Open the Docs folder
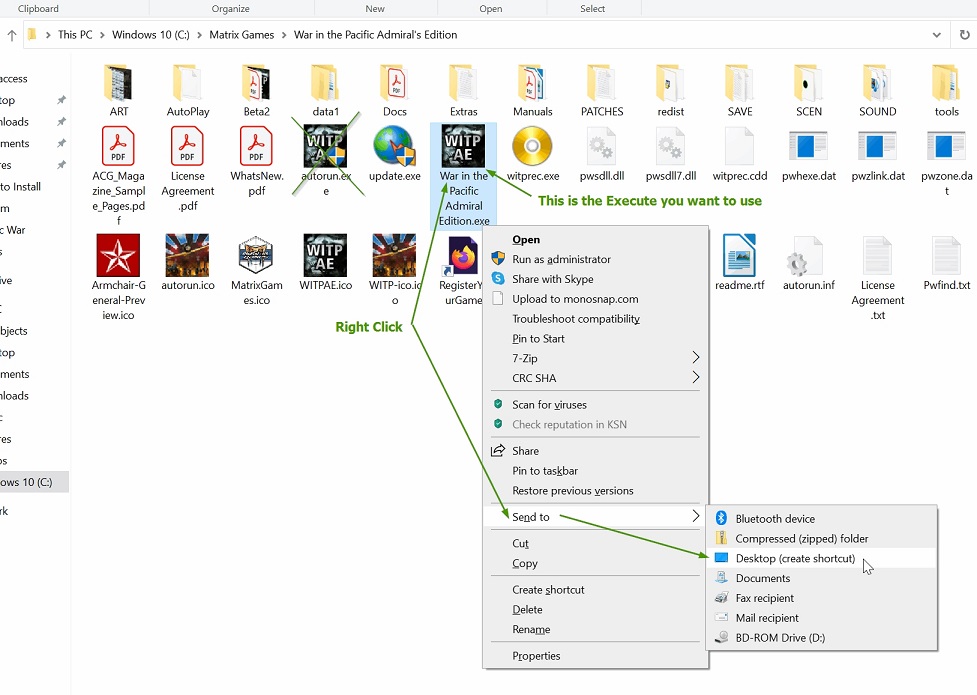This screenshot has height=695, width=977. 394,91
